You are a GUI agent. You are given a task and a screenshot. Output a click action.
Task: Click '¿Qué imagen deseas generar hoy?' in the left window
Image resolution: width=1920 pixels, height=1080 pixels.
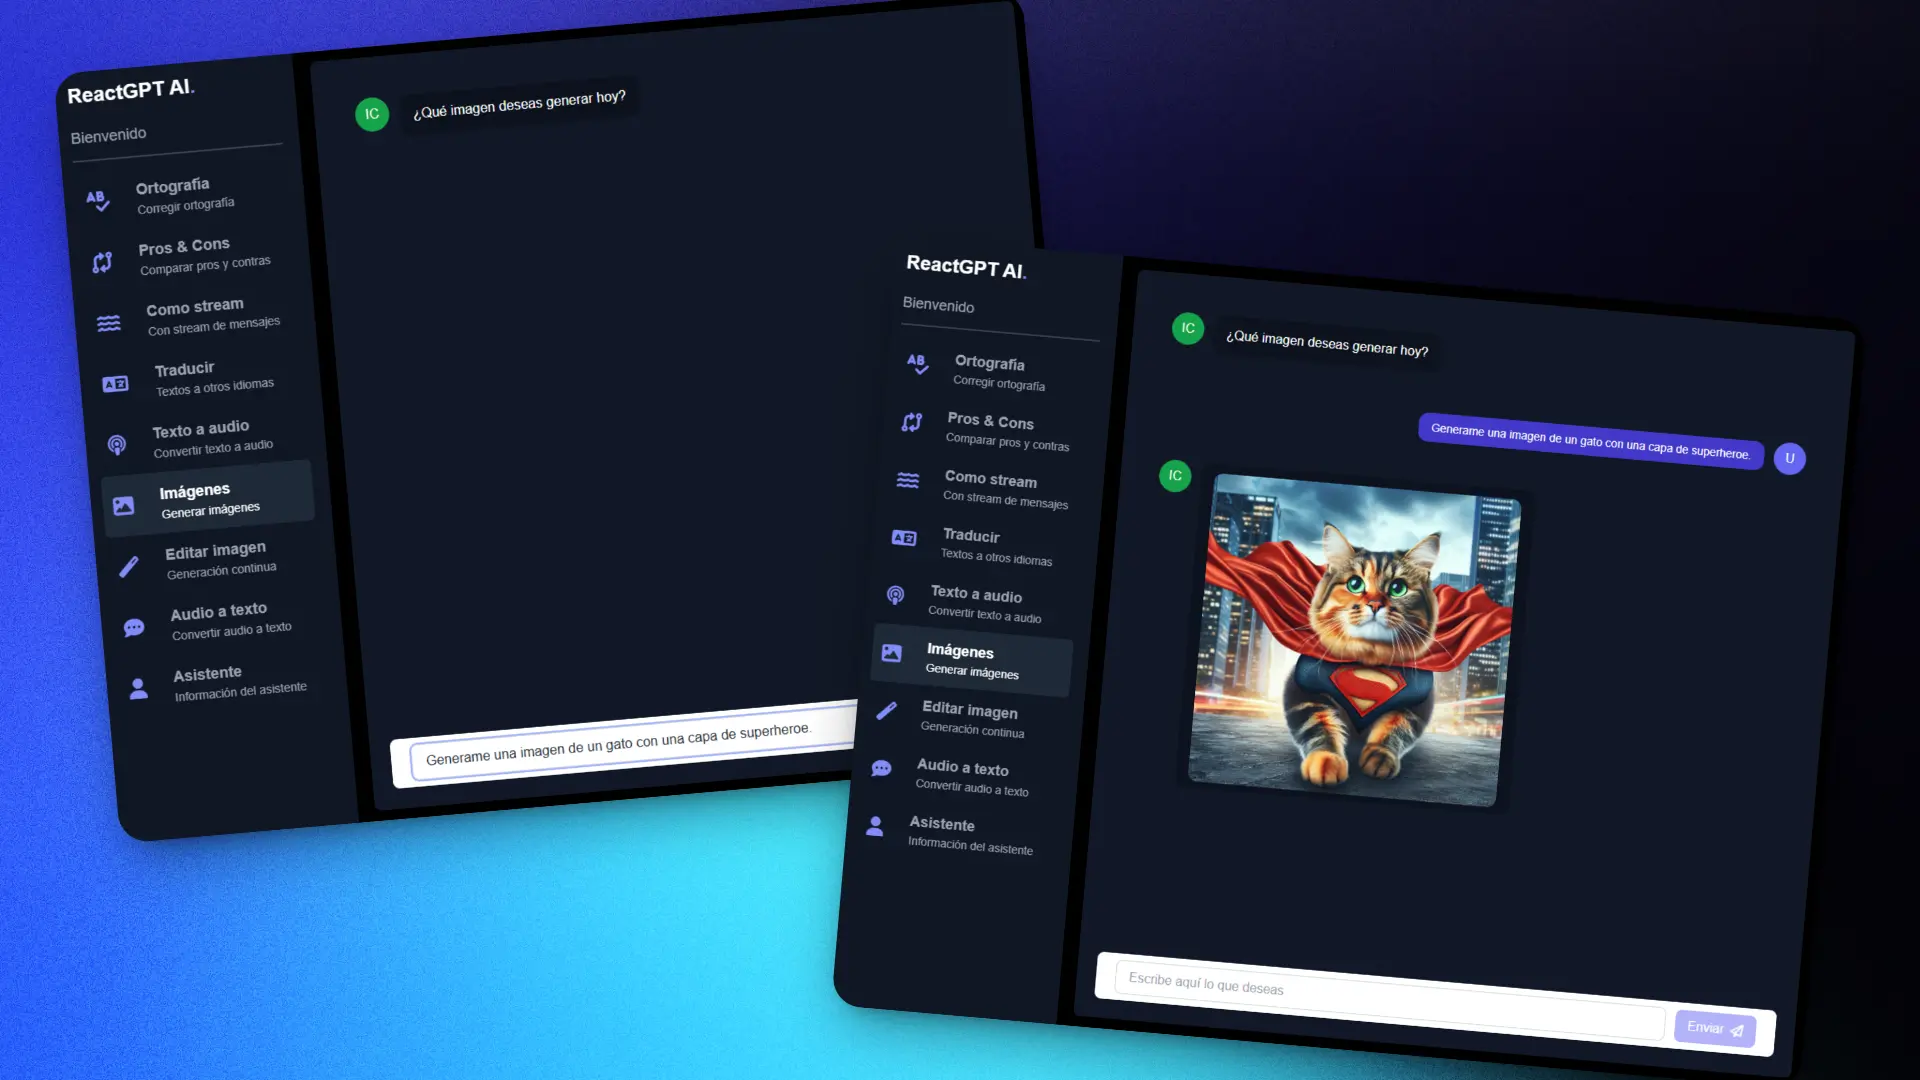pyautogui.click(x=519, y=104)
